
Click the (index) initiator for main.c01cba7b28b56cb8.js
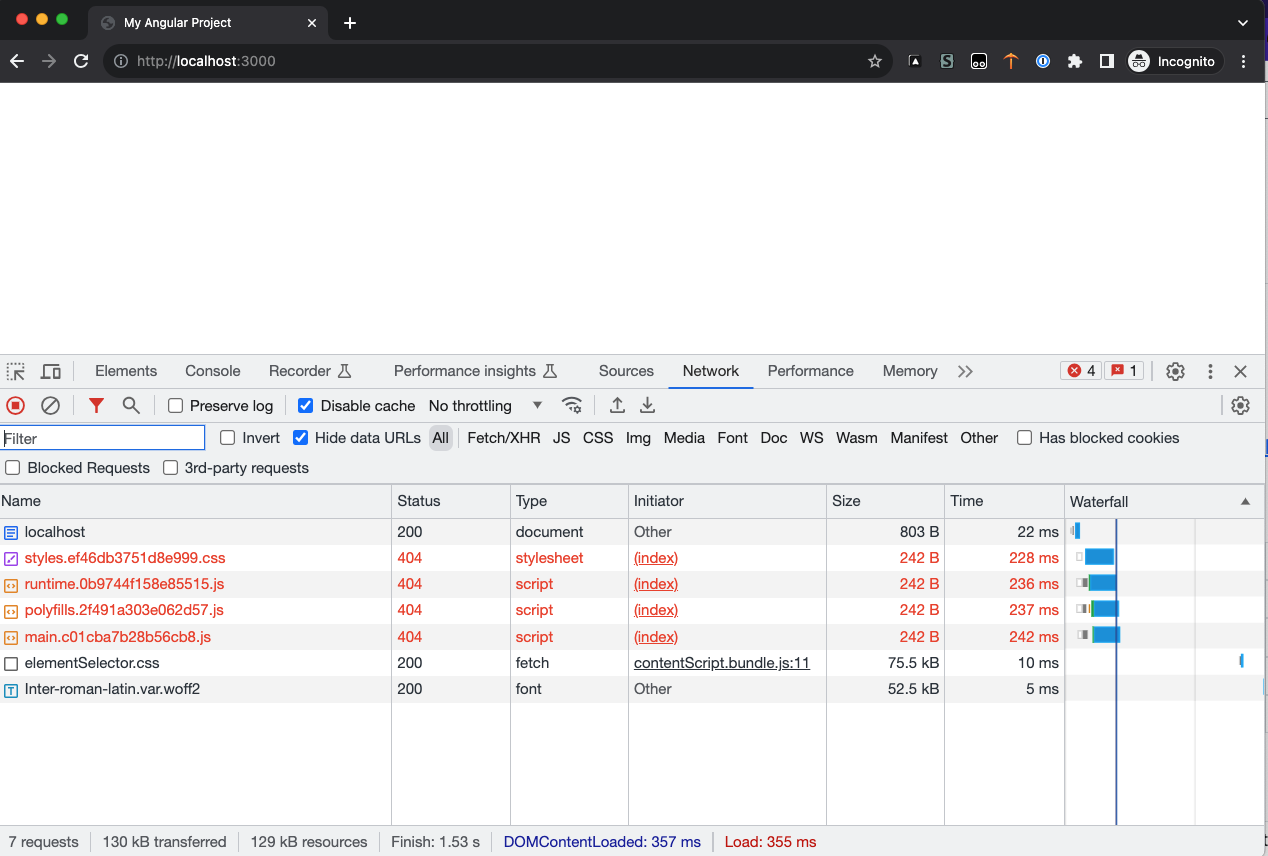tap(655, 636)
